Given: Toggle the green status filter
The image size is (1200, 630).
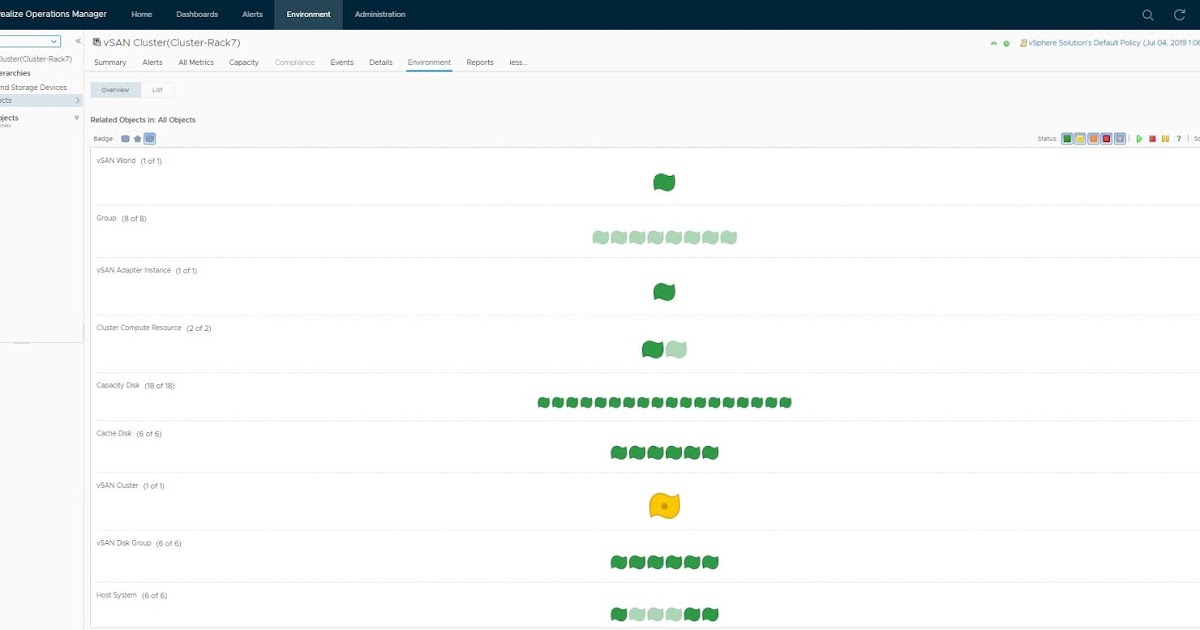Looking at the screenshot, I should click(x=1067, y=139).
